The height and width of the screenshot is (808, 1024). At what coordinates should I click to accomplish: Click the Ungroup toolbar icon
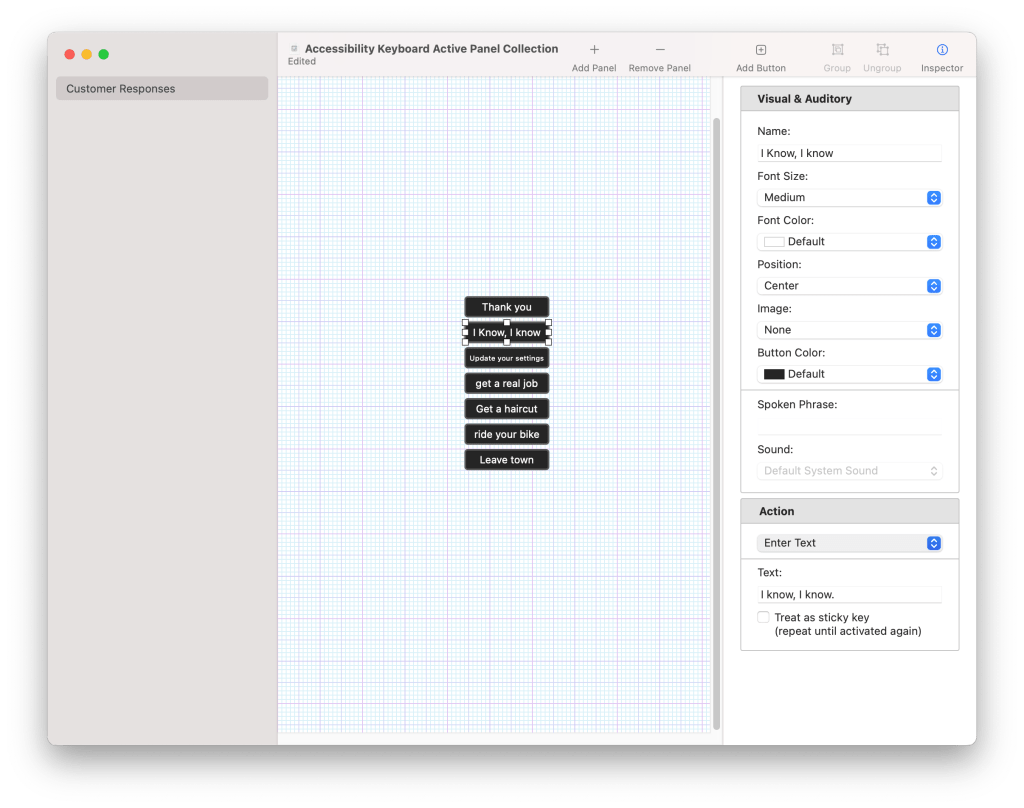(882, 50)
